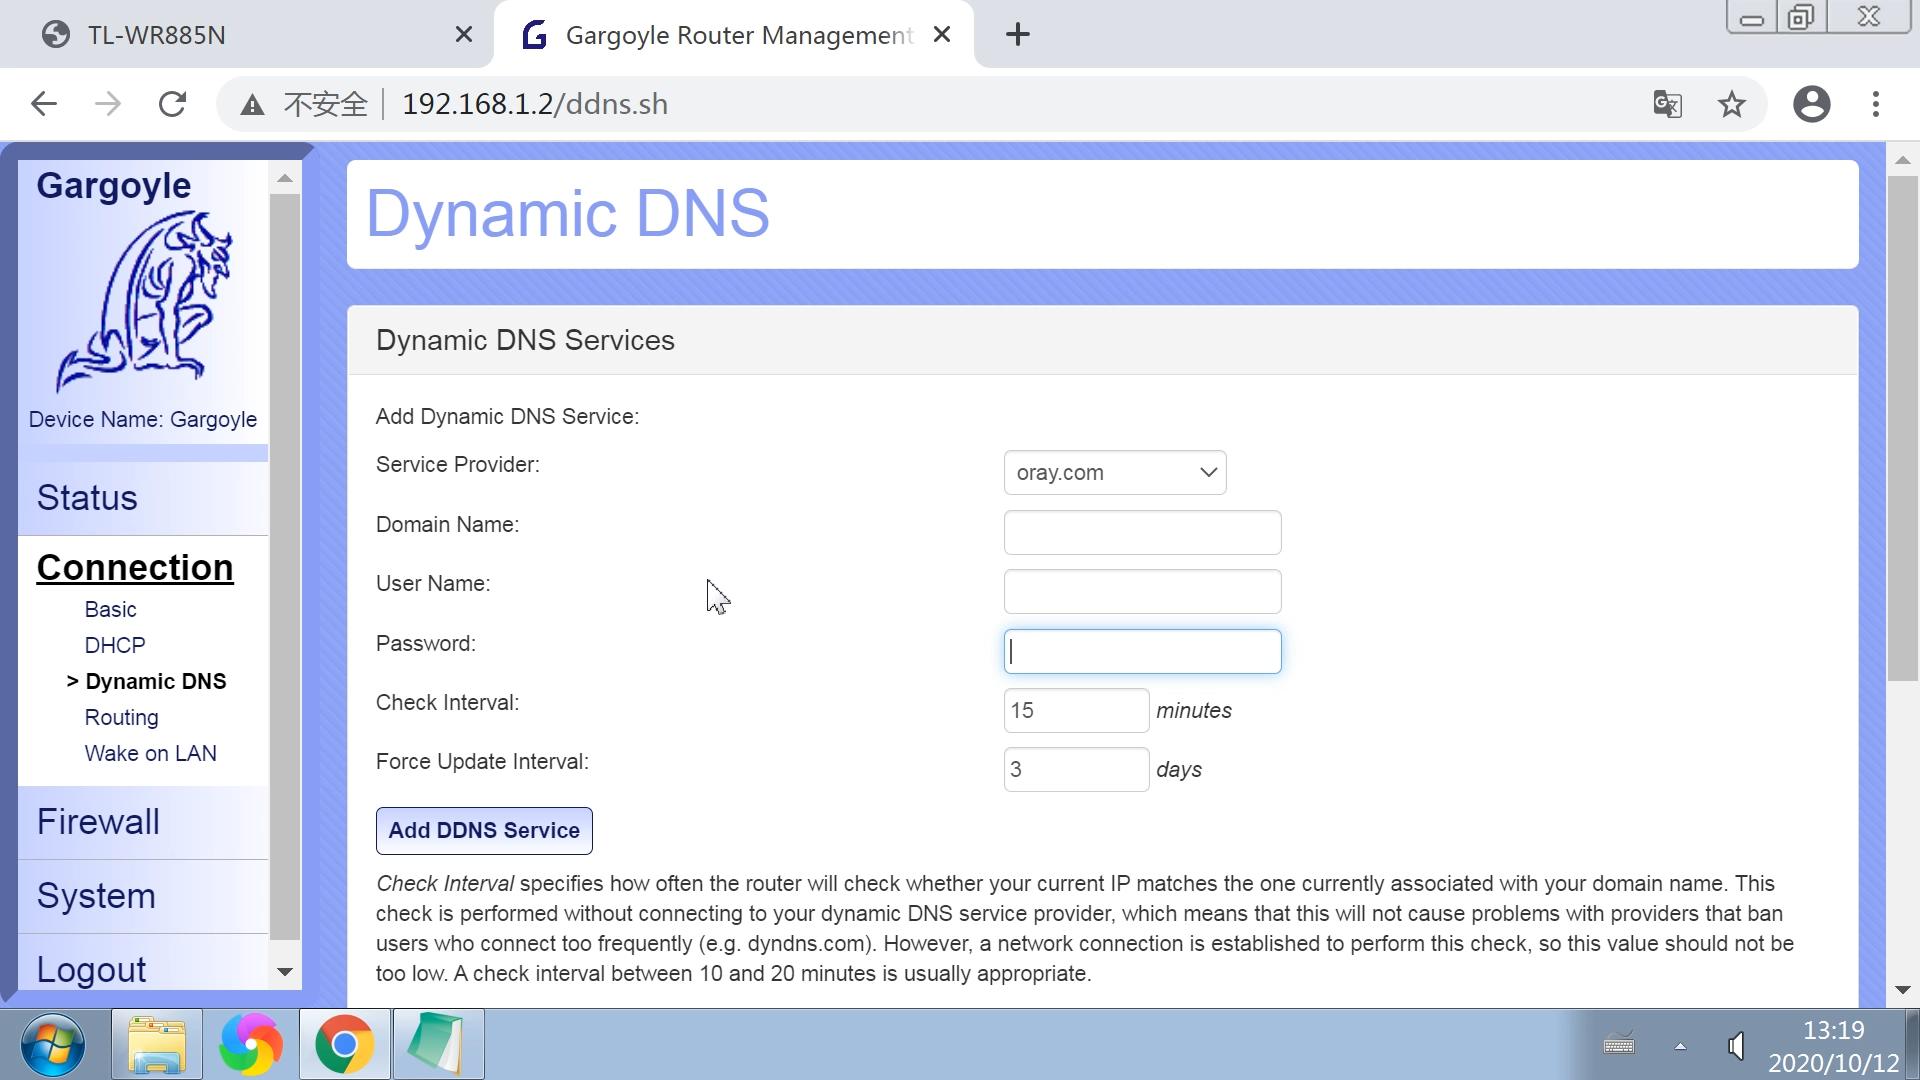1920x1080 pixels.
Task: Click the Dynamic DNS menu item
Action: point(156,680)
